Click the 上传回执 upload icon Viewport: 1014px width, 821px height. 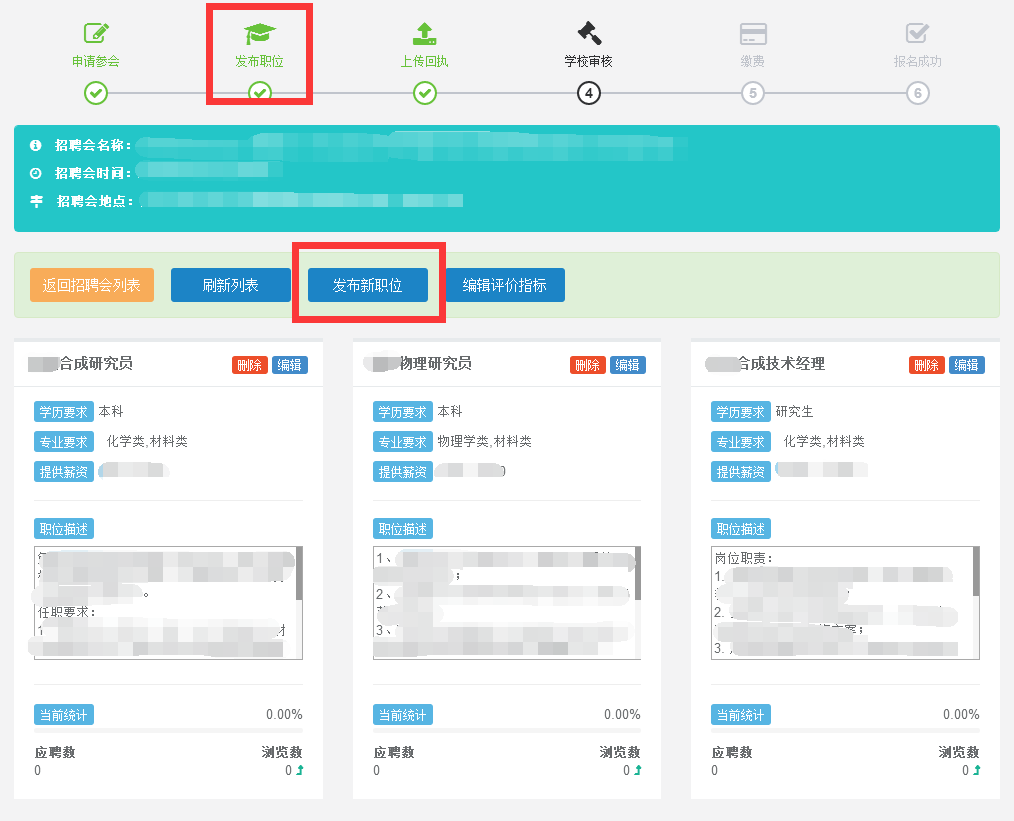[424, 33]
